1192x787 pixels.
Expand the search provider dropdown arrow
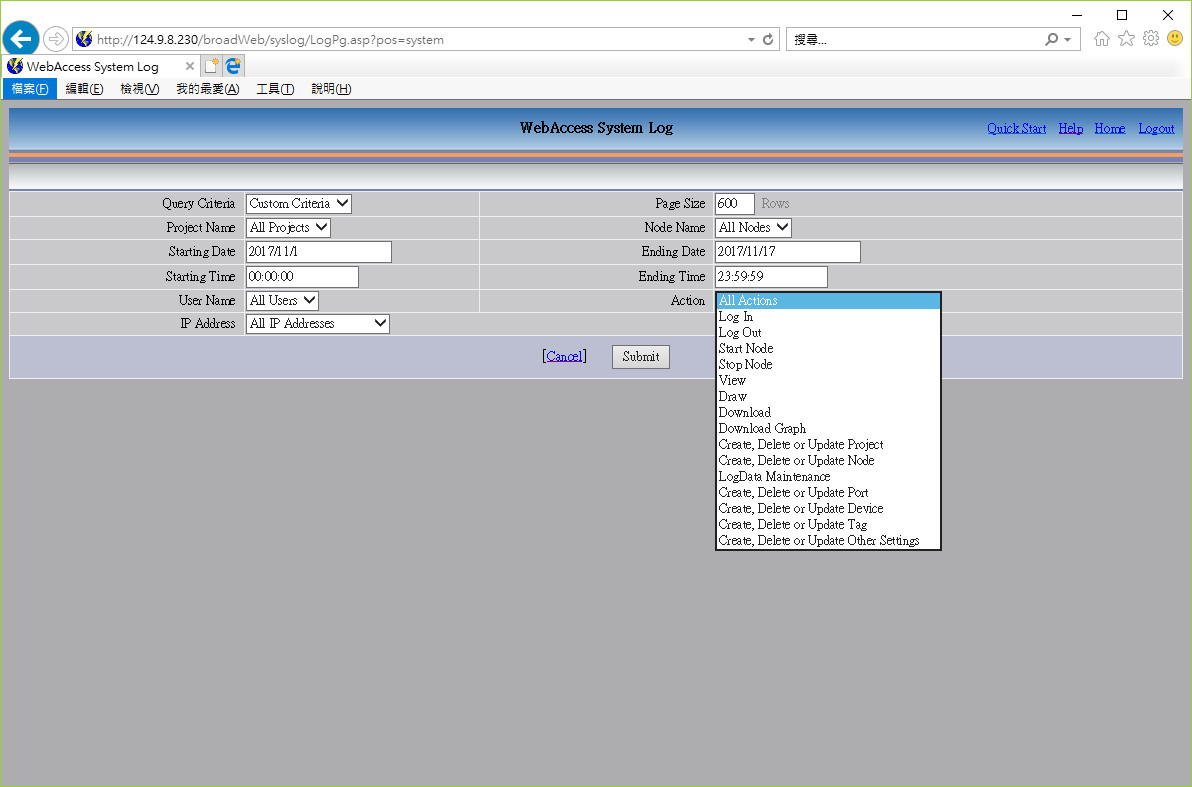1068,40
